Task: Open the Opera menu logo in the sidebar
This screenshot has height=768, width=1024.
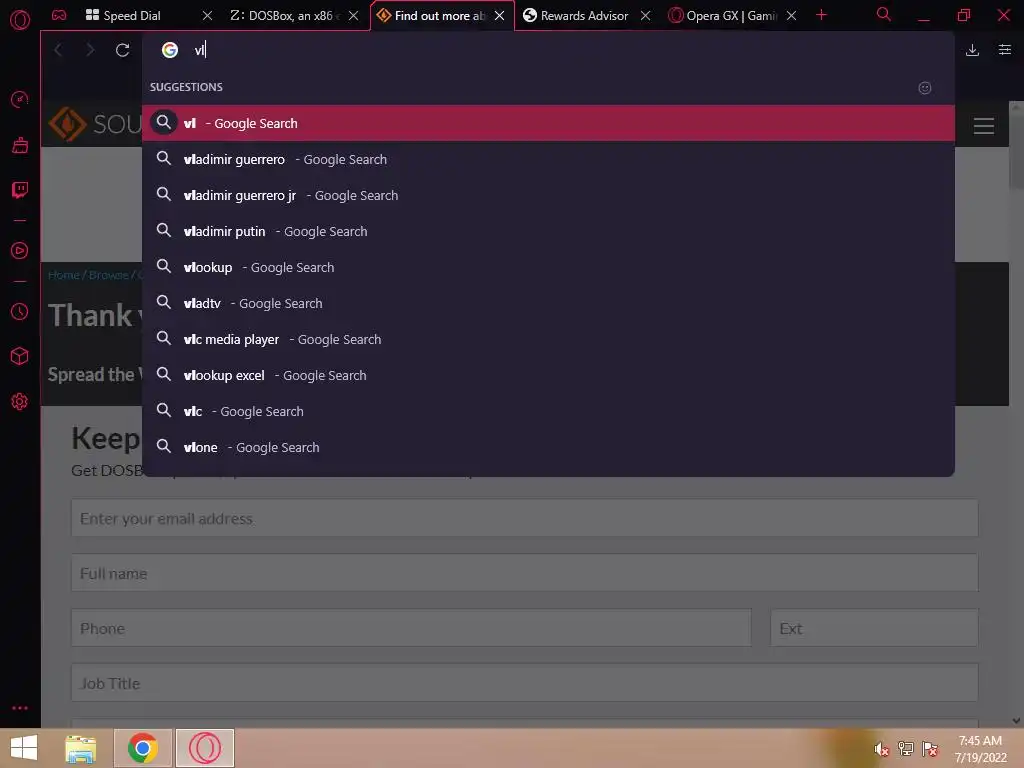Action: (x=20, y=20)
